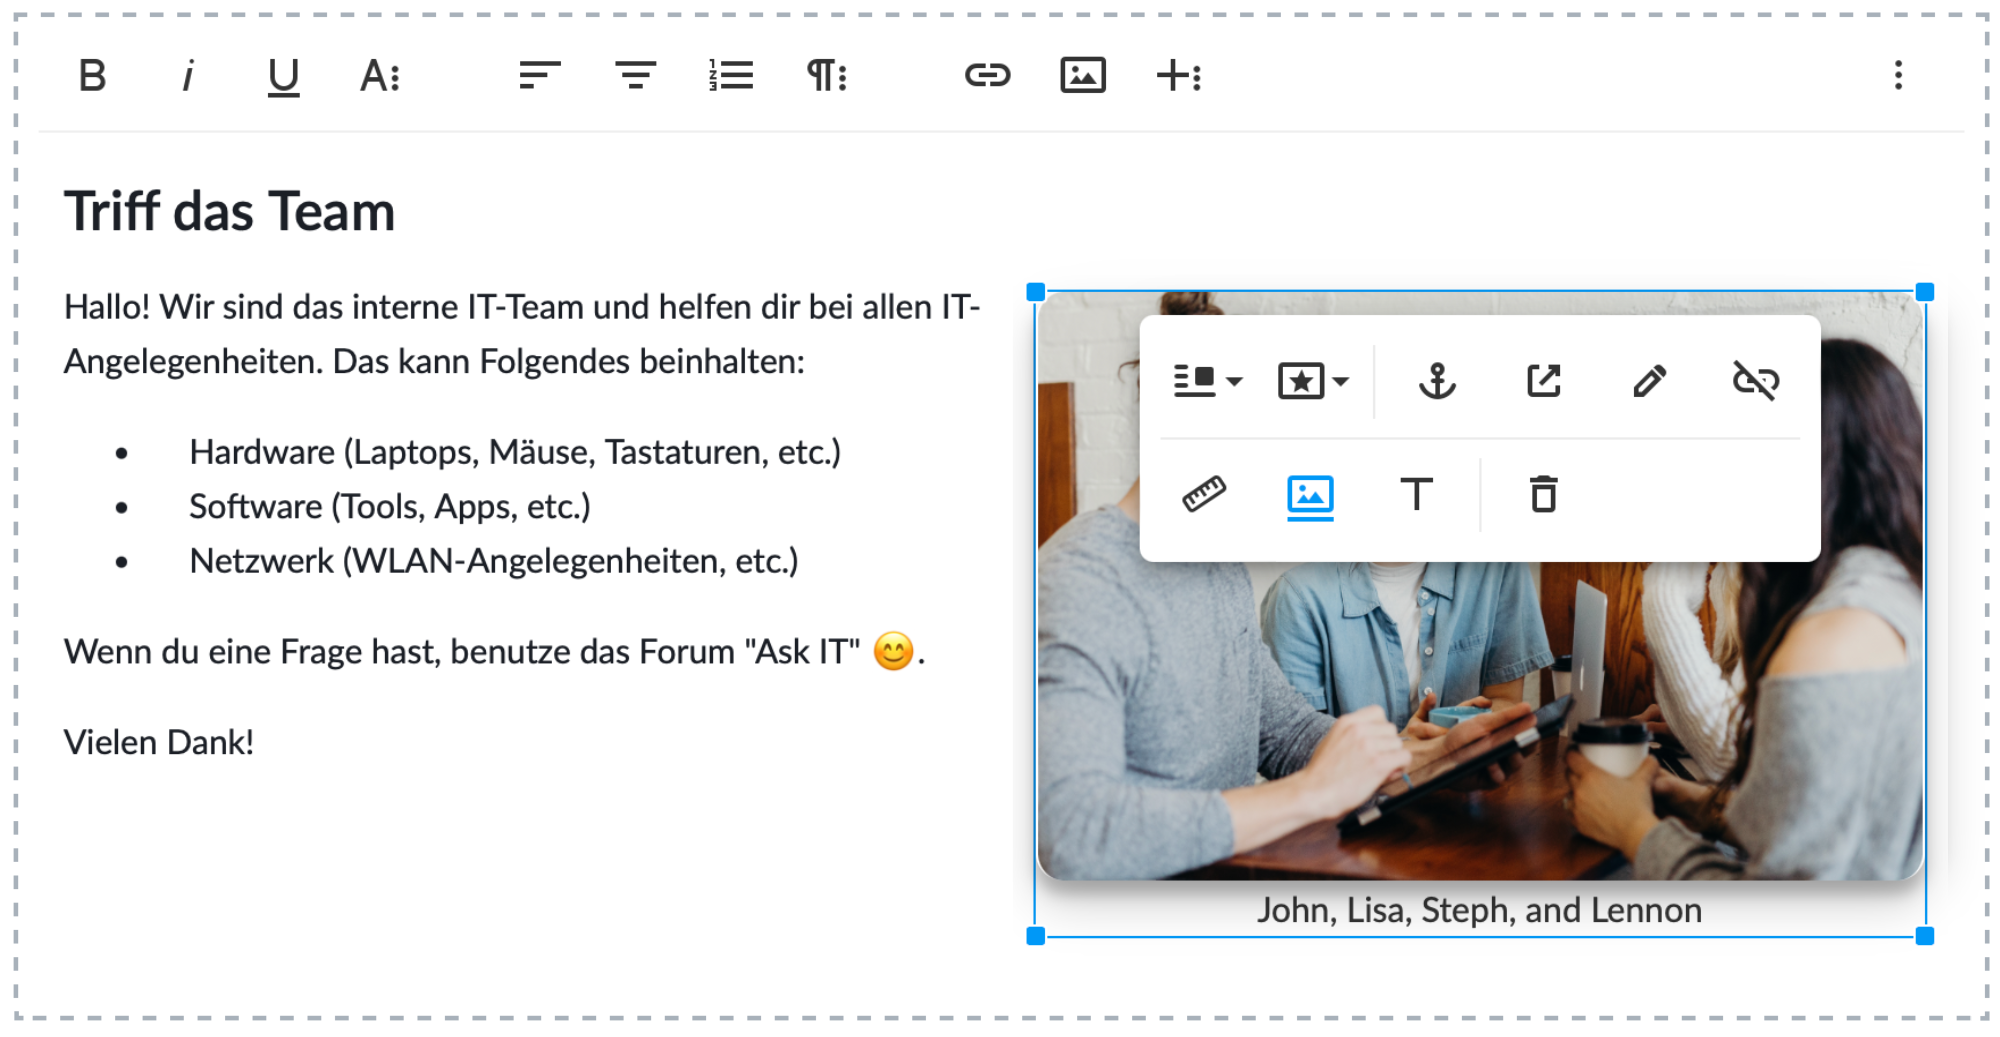
Task: Delete the image with trash icon
Action: coord(1543,494)
